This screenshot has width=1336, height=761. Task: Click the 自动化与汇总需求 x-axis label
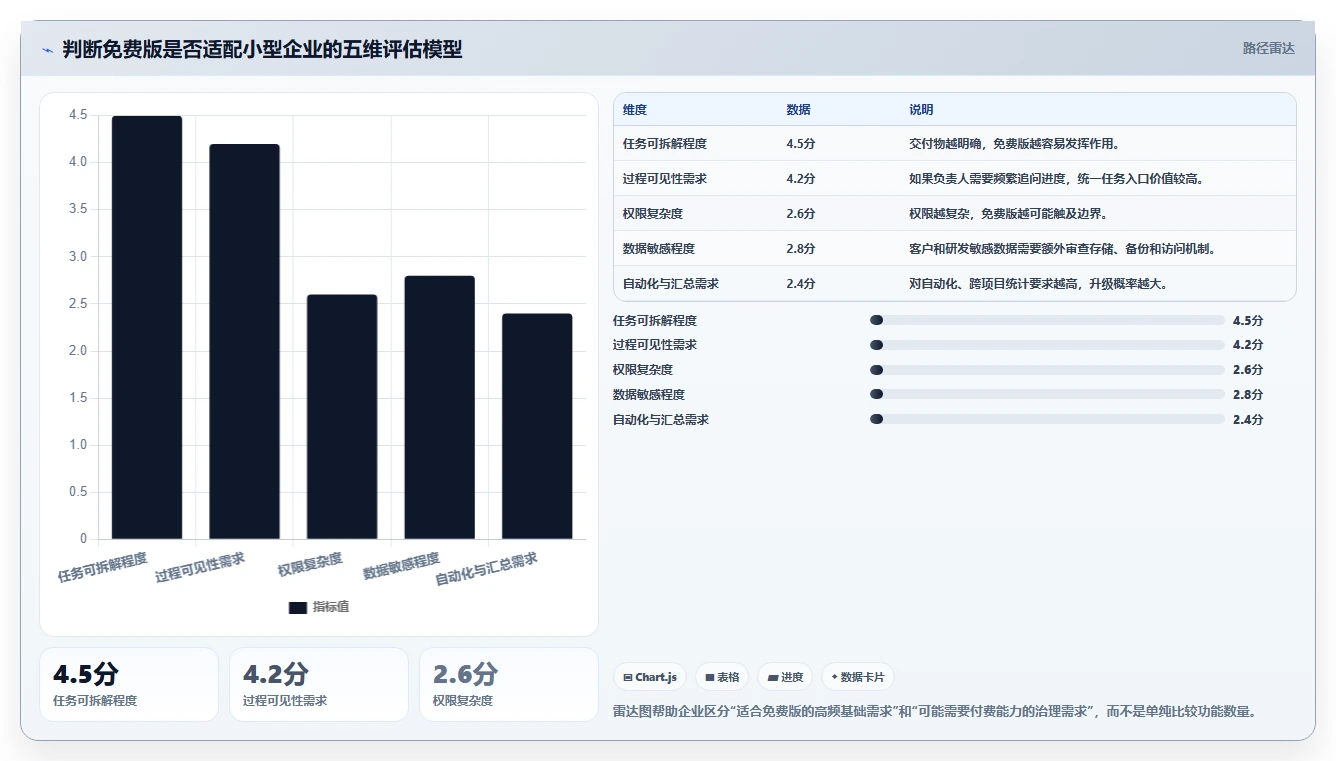click(x=487, y=569)
